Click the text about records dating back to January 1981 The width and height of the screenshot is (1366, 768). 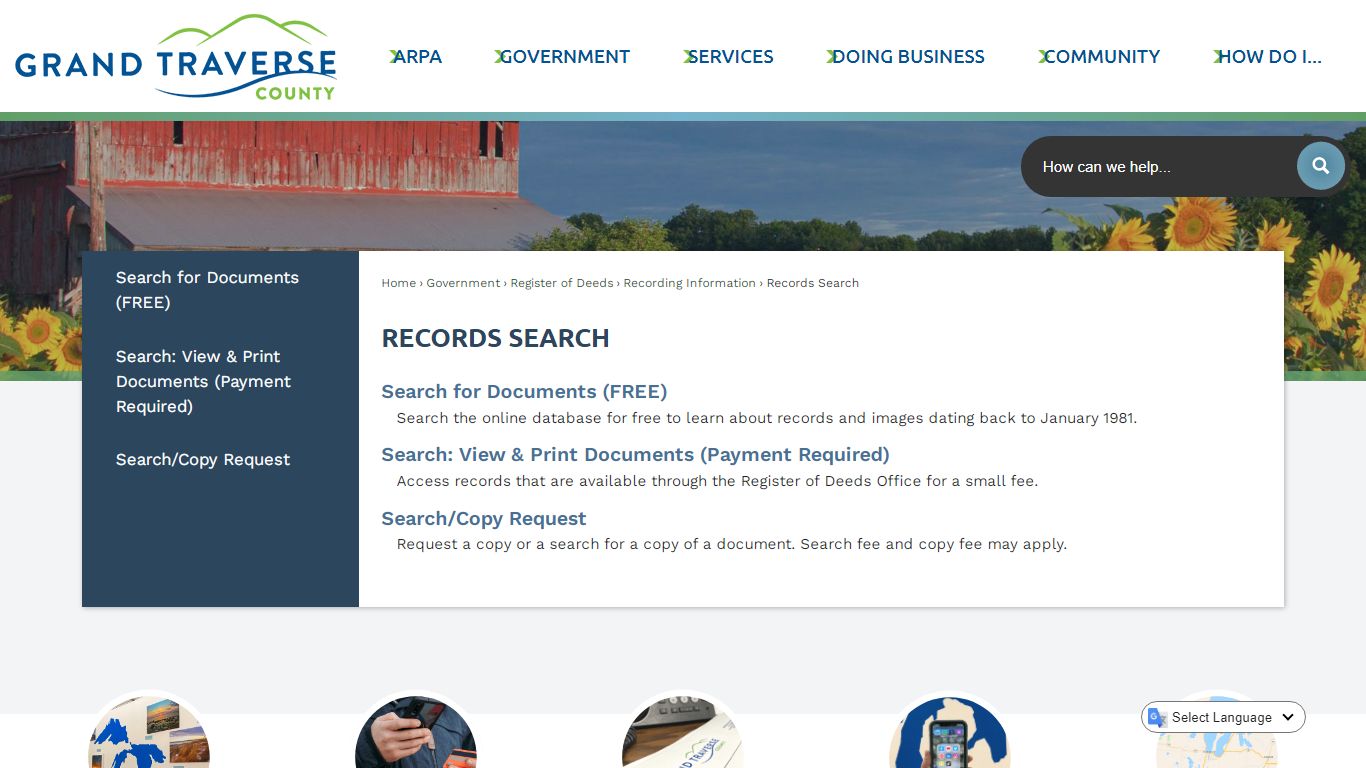point(767,418)
